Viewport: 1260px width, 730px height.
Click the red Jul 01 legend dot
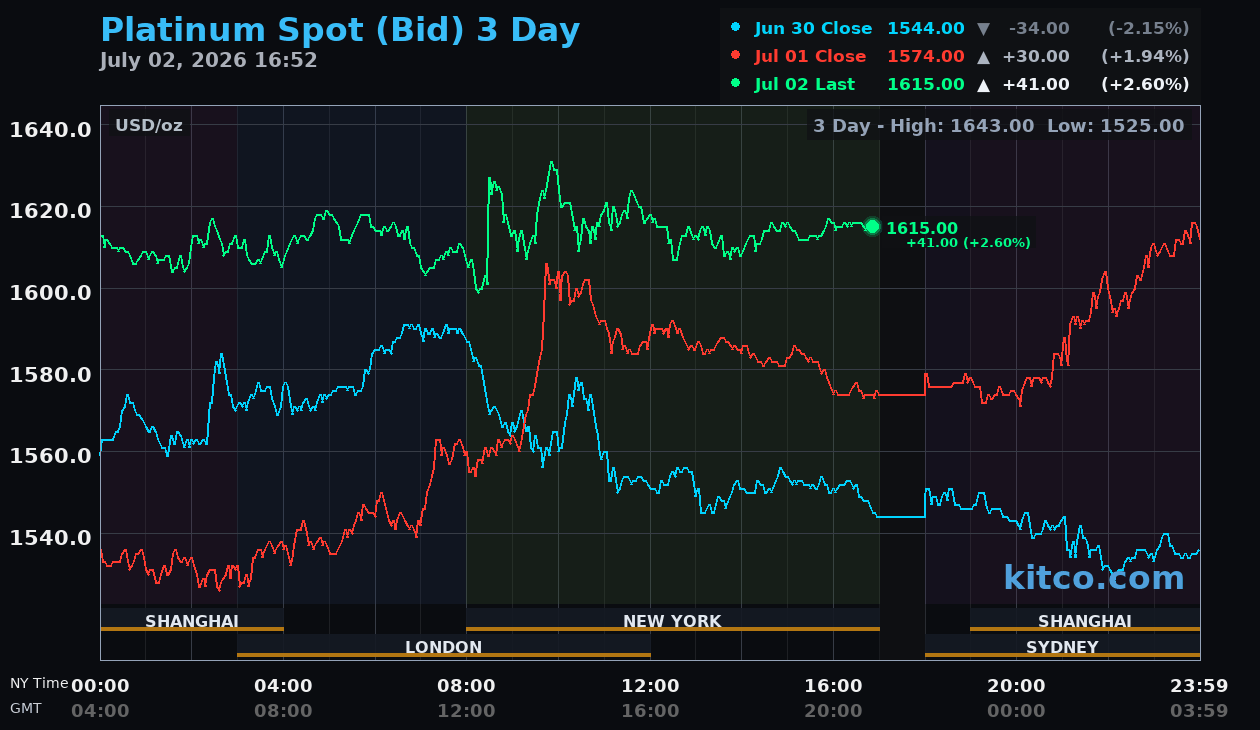(736, 56)
